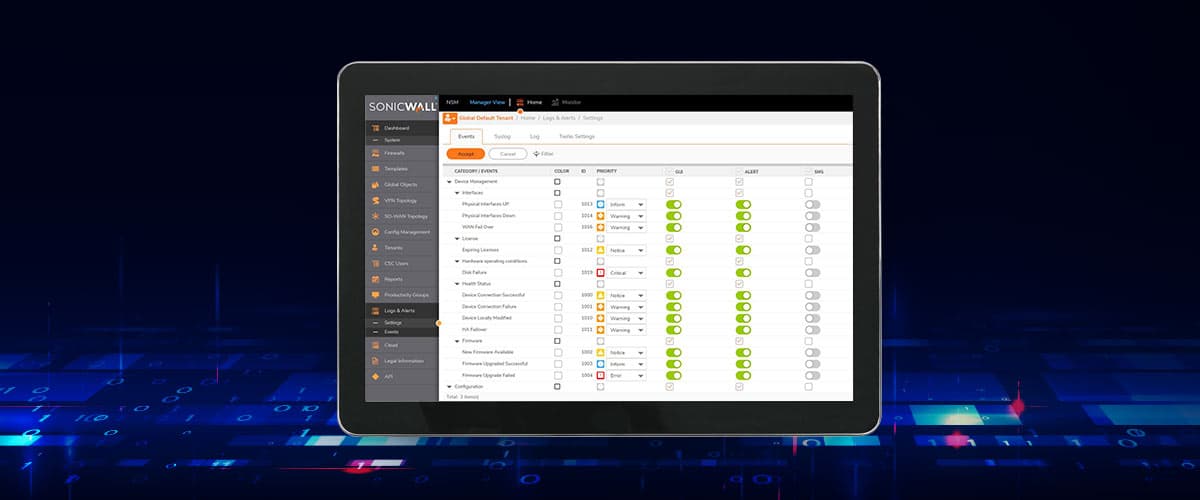Open the Legal Information sidebar icon
The height and width of the screenshot is (500, 1200).
(375, 360)
